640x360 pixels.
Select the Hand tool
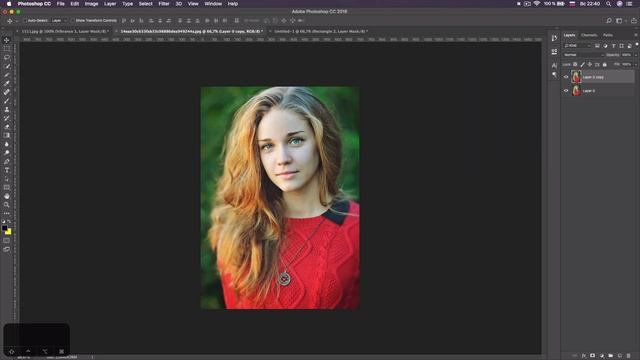tap(7, 196)
